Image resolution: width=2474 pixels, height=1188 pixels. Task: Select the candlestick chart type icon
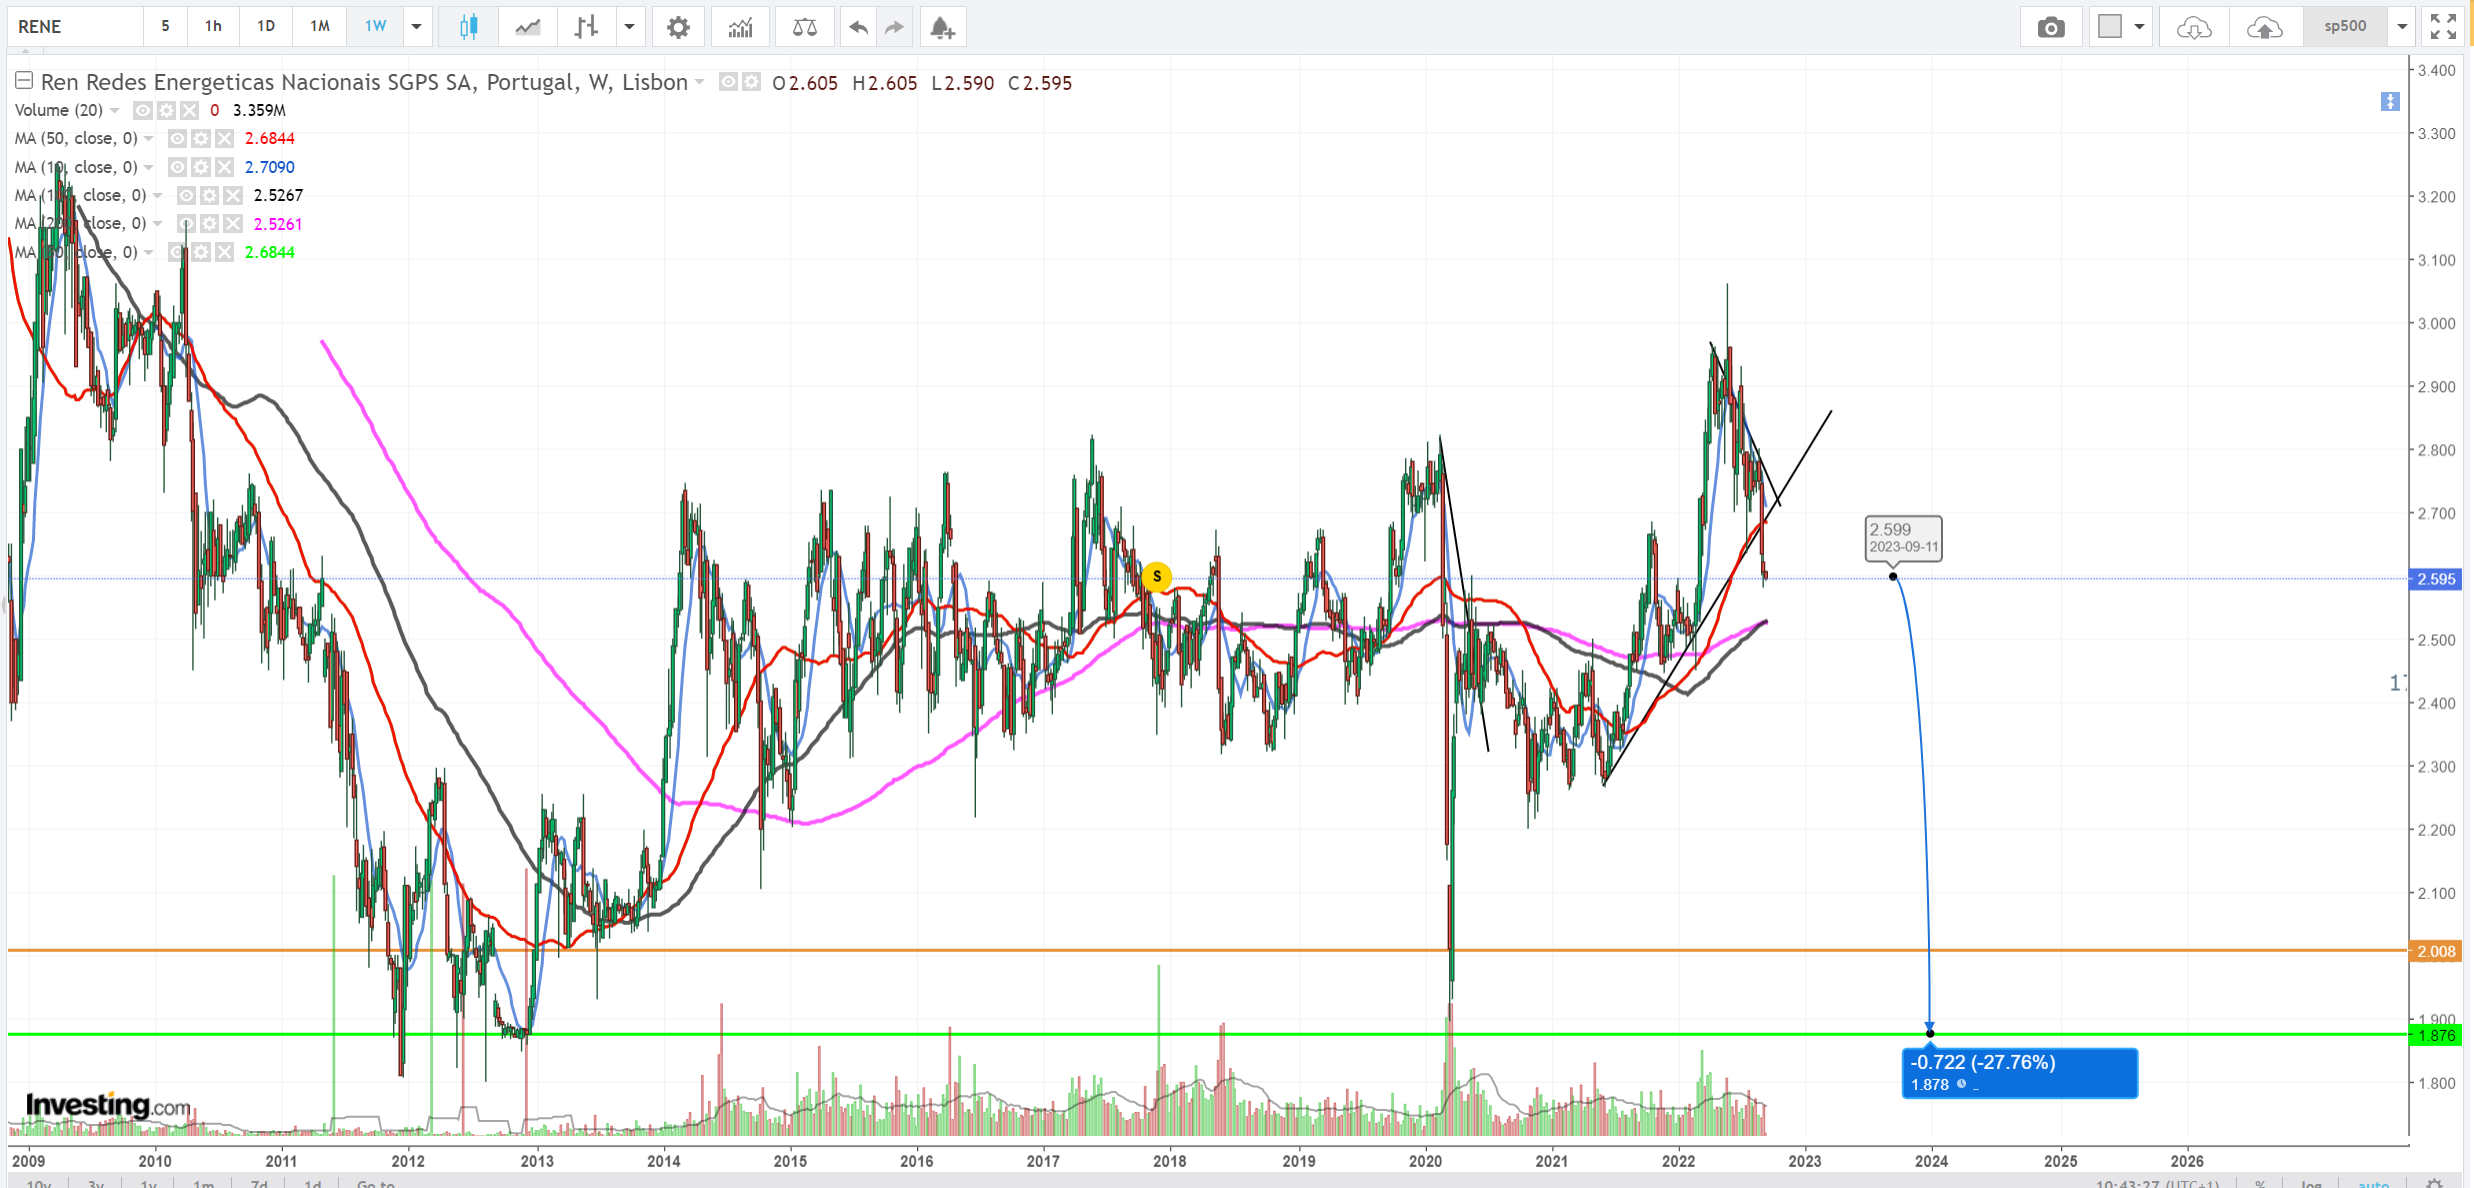[x=468, y=27]
